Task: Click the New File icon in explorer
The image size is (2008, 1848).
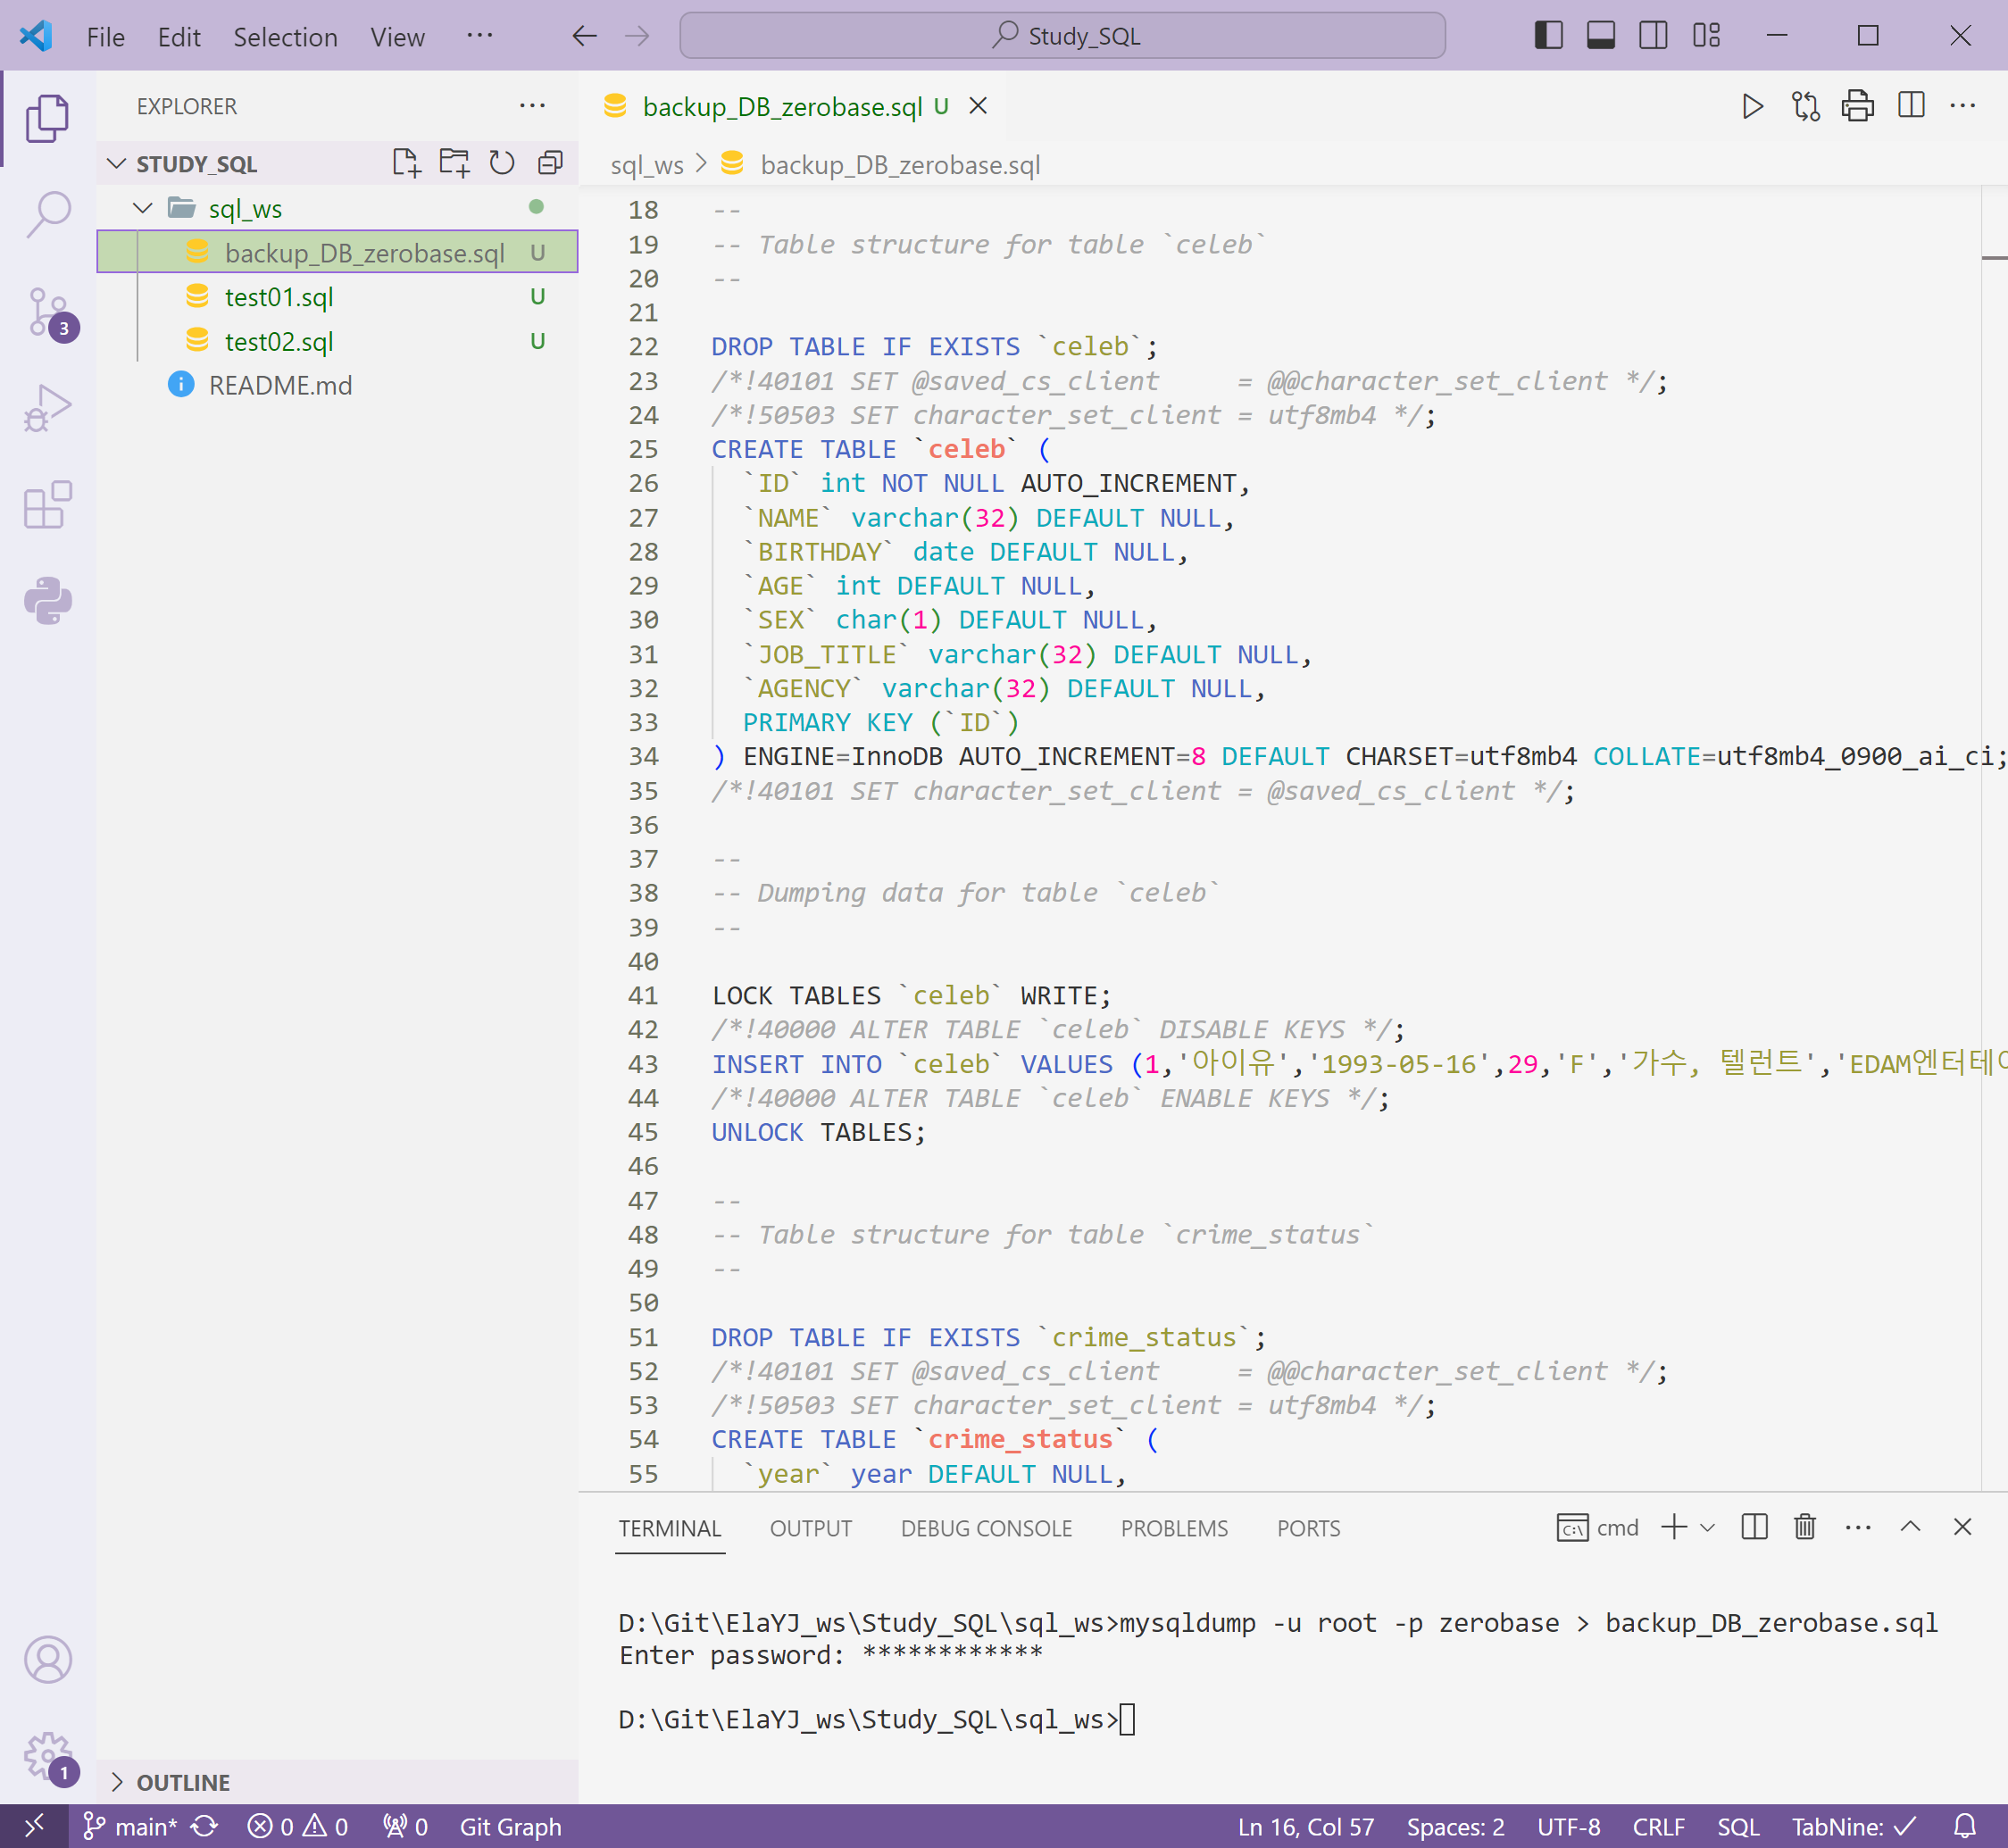Action: coord(405,163)
